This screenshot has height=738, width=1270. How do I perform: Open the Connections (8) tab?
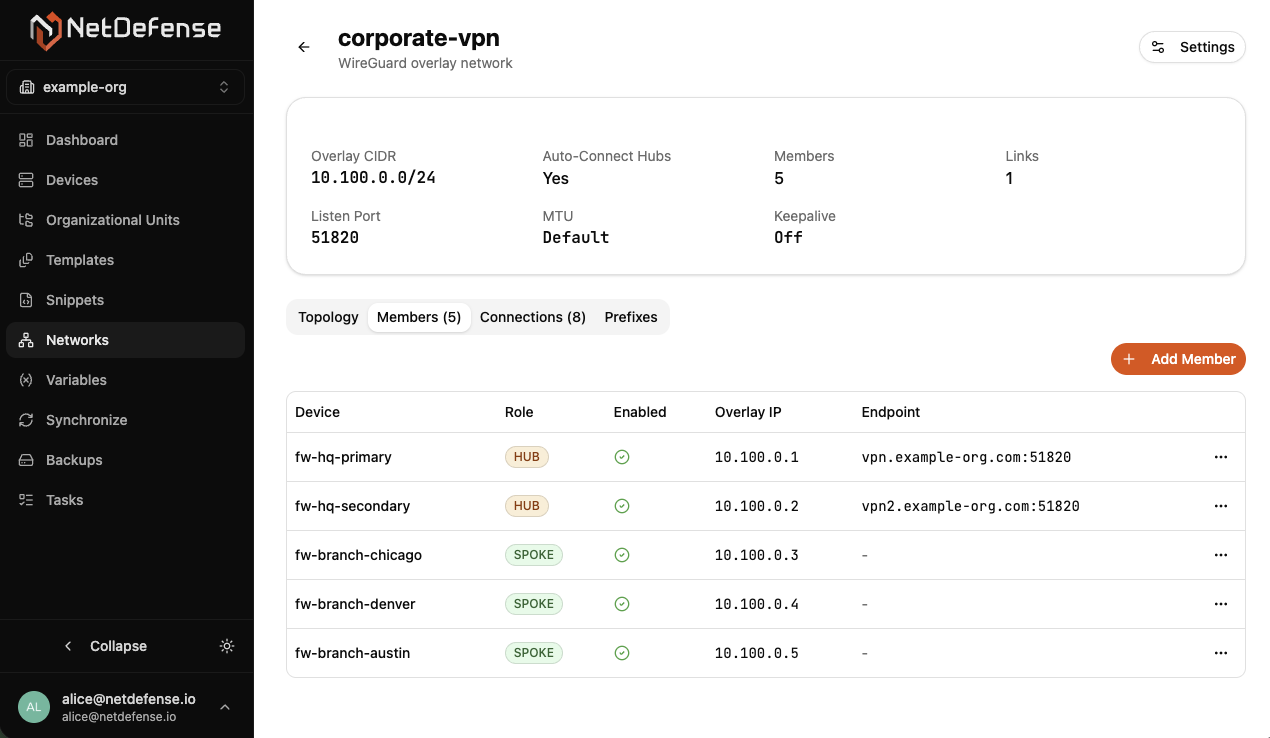[x=532, y=317]
